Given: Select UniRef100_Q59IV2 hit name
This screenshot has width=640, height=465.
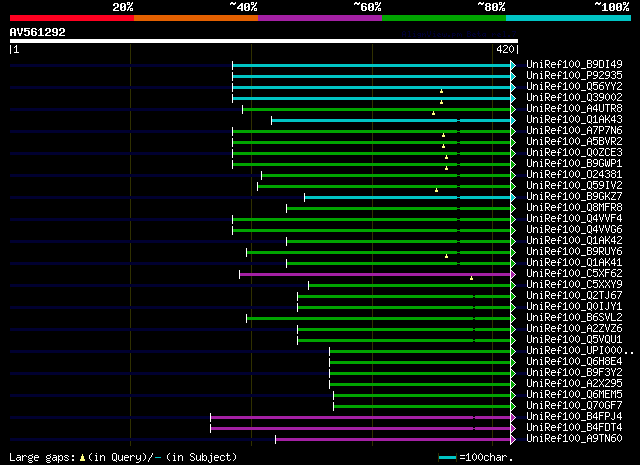Looking at the screenshot, I should [574, 186].
